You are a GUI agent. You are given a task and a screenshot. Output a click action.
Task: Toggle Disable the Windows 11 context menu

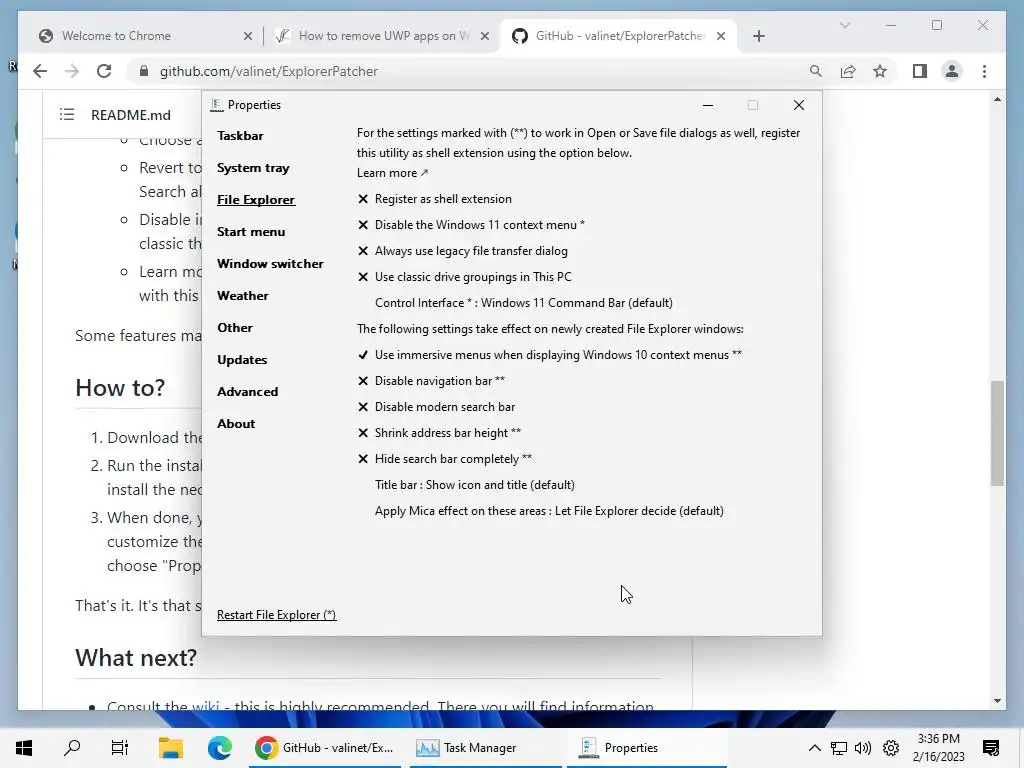coord(471,225)
